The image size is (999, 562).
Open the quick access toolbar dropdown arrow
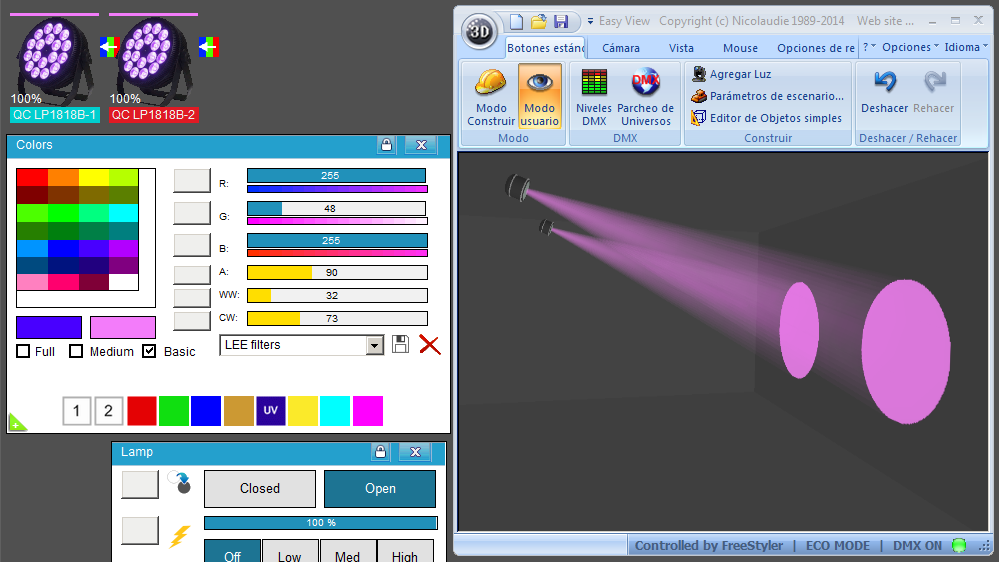click(590, 22)
